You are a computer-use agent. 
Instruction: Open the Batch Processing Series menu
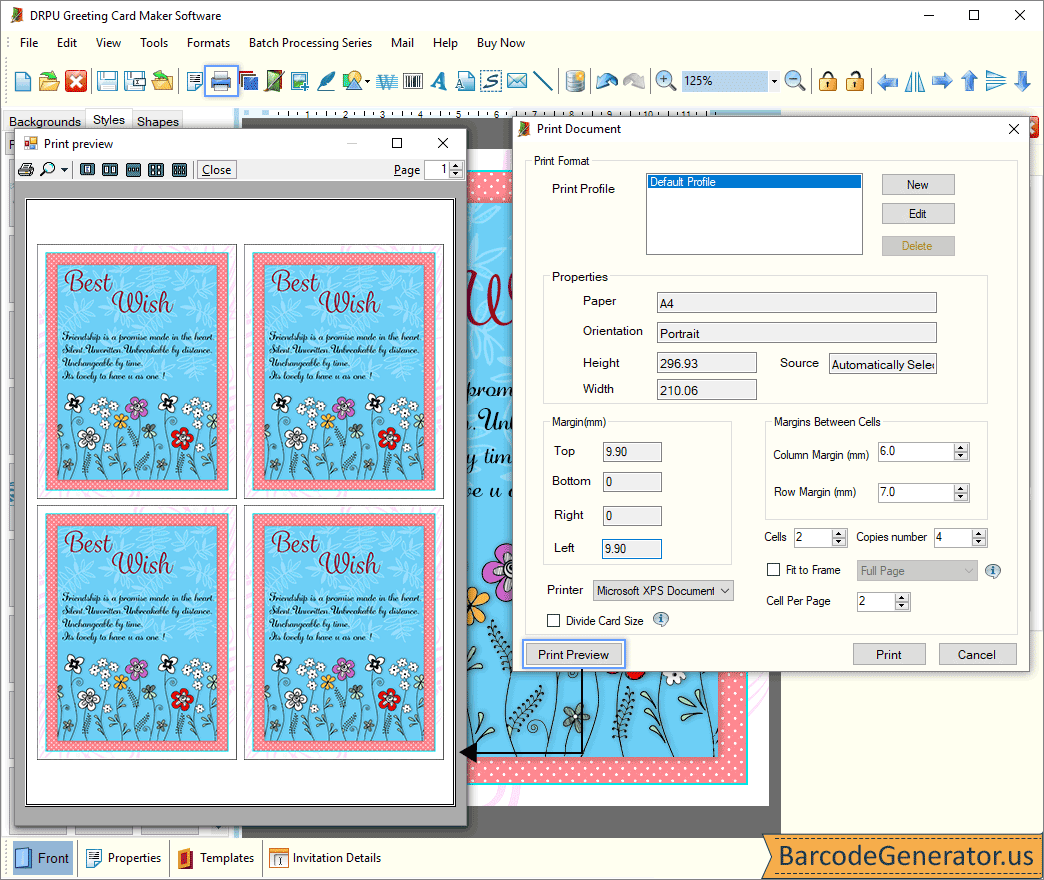(310, 43)
